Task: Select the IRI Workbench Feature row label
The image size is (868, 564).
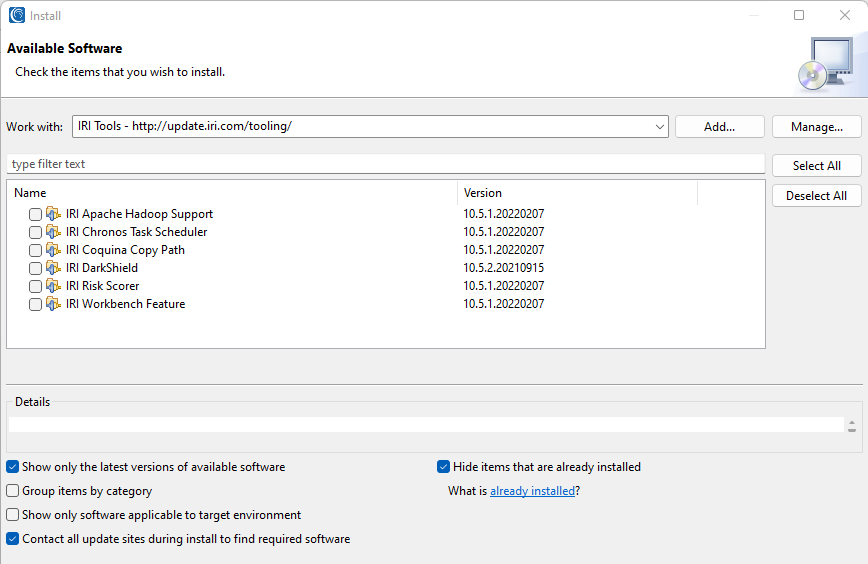Action: point(125,304)
